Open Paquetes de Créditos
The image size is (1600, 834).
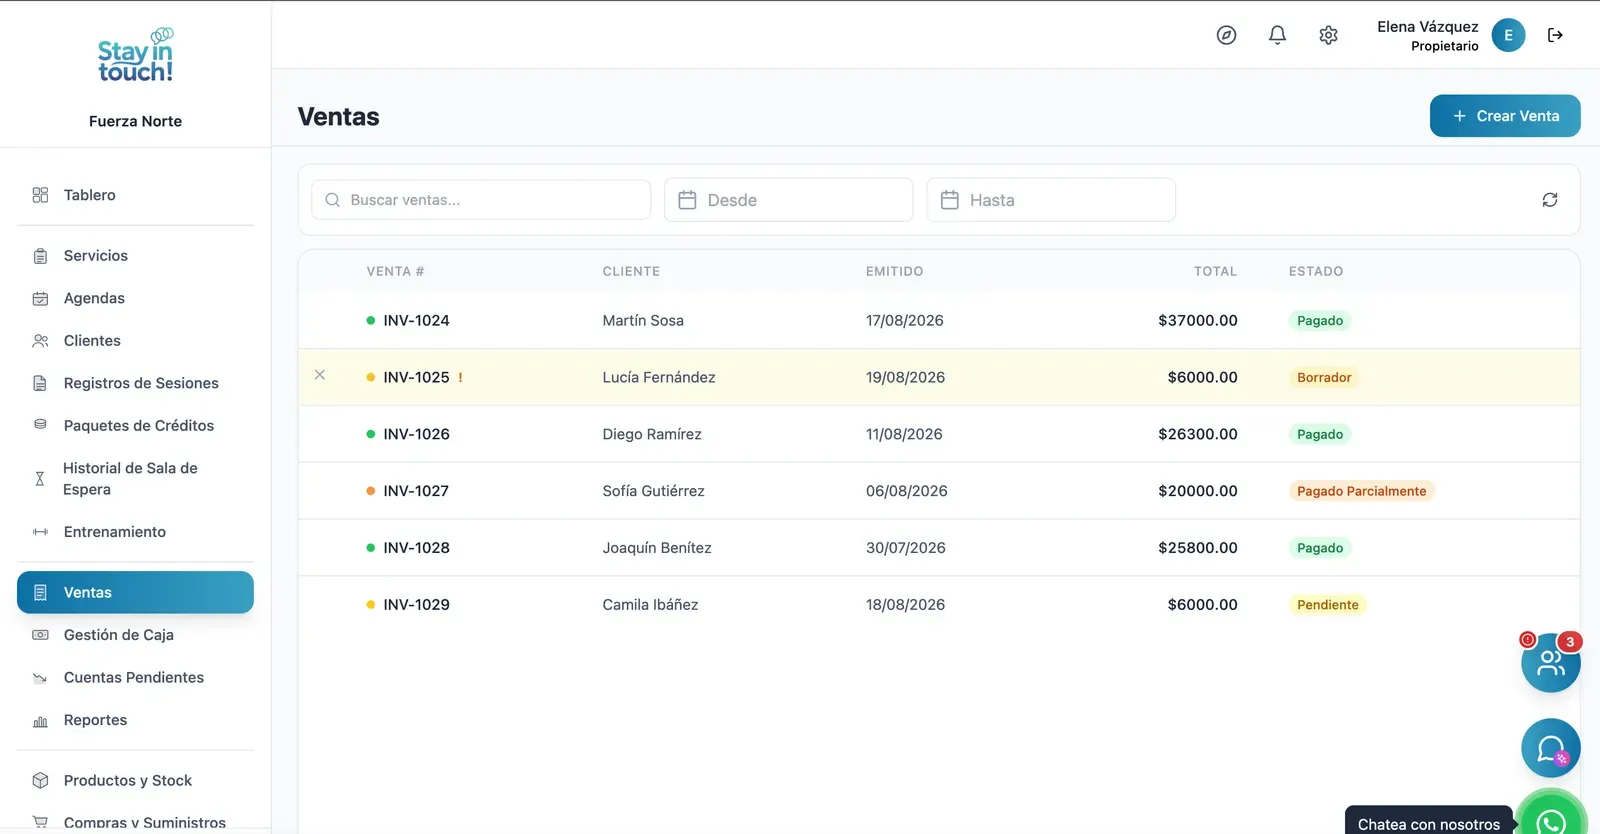(135, 426)
